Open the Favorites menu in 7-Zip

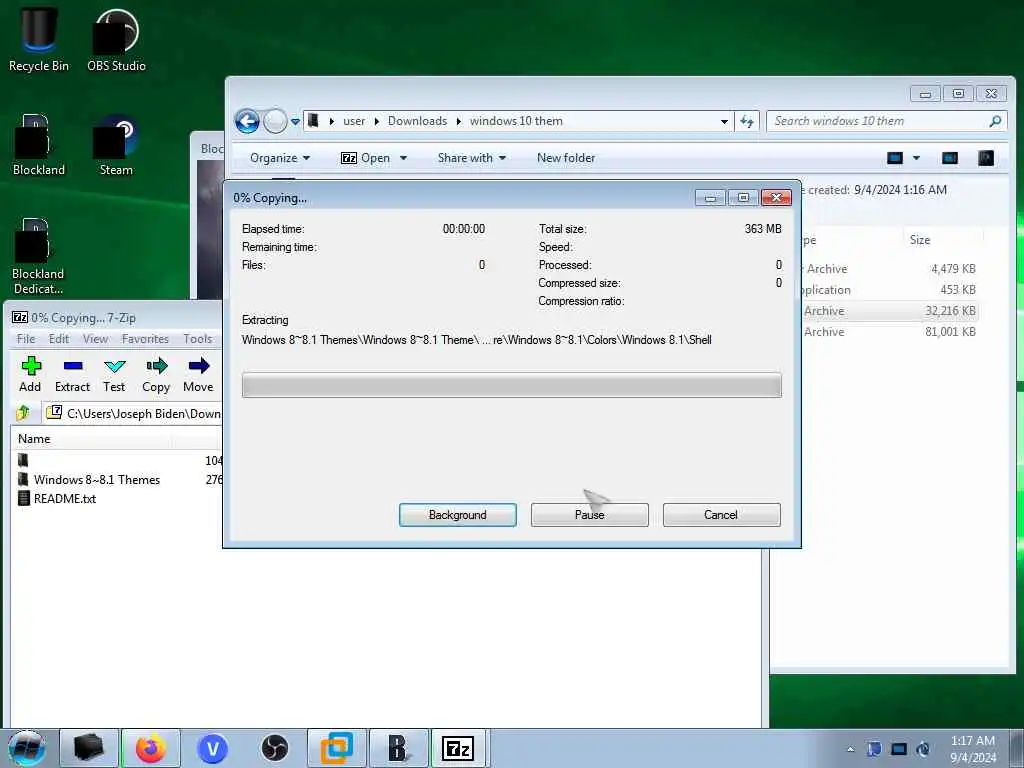coord(145,338)
